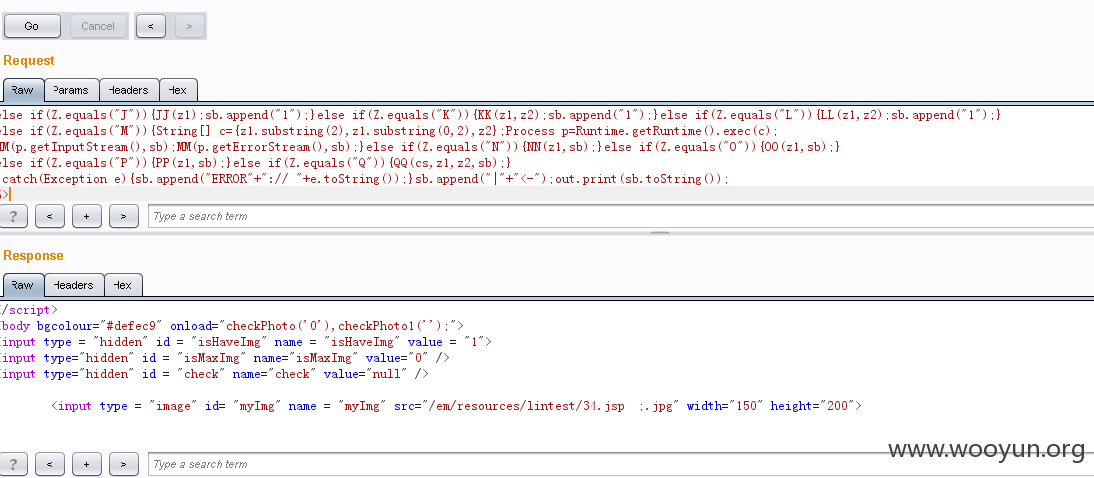Click the isHaveImg hidden input line
1094x478 pixels.
[246, 342]
